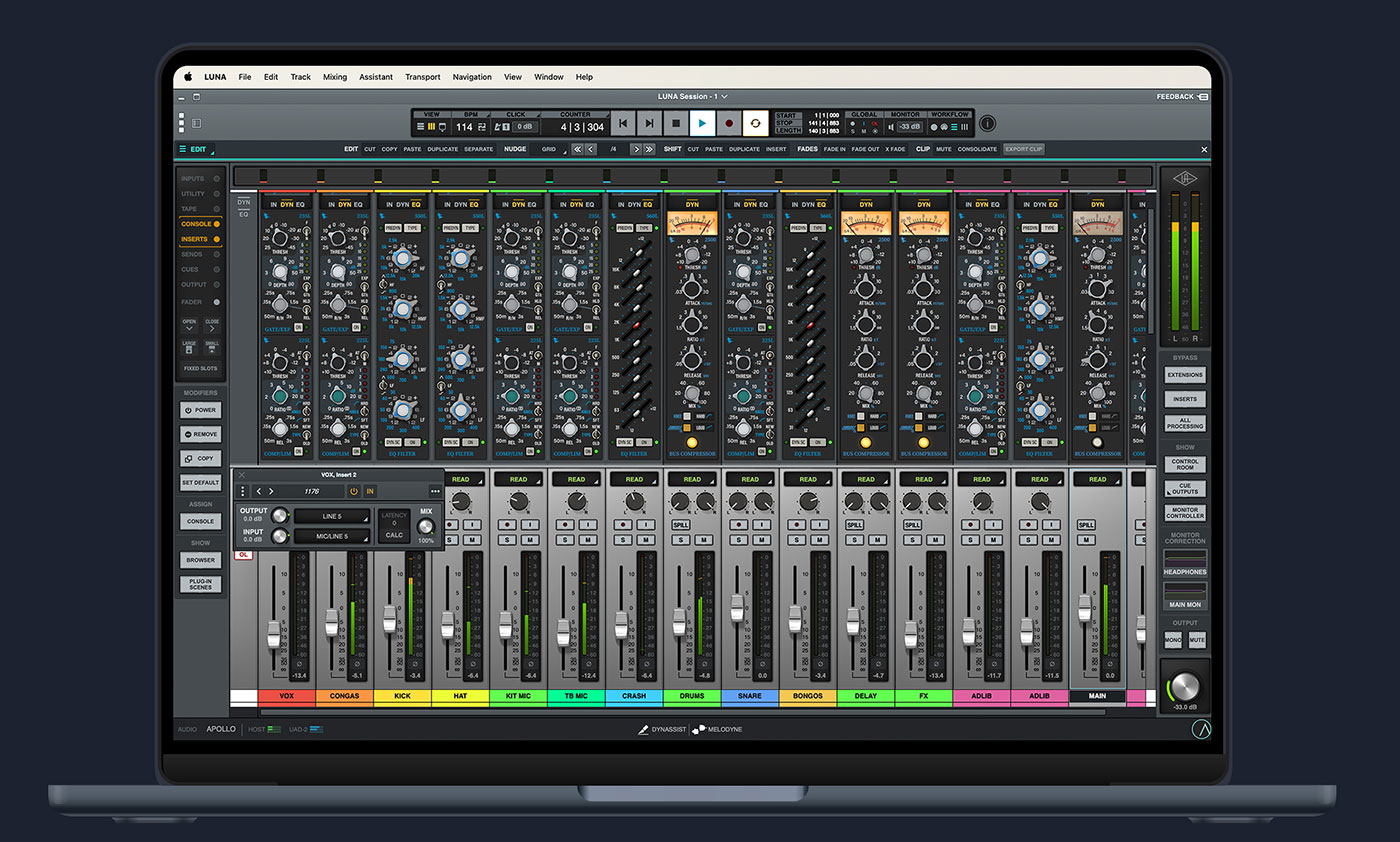Image resolution: width=1400 pixels, height=842 pixels.
Task: Open the Mixing menu
Action: pyautogui.click(x=335, y=77)
